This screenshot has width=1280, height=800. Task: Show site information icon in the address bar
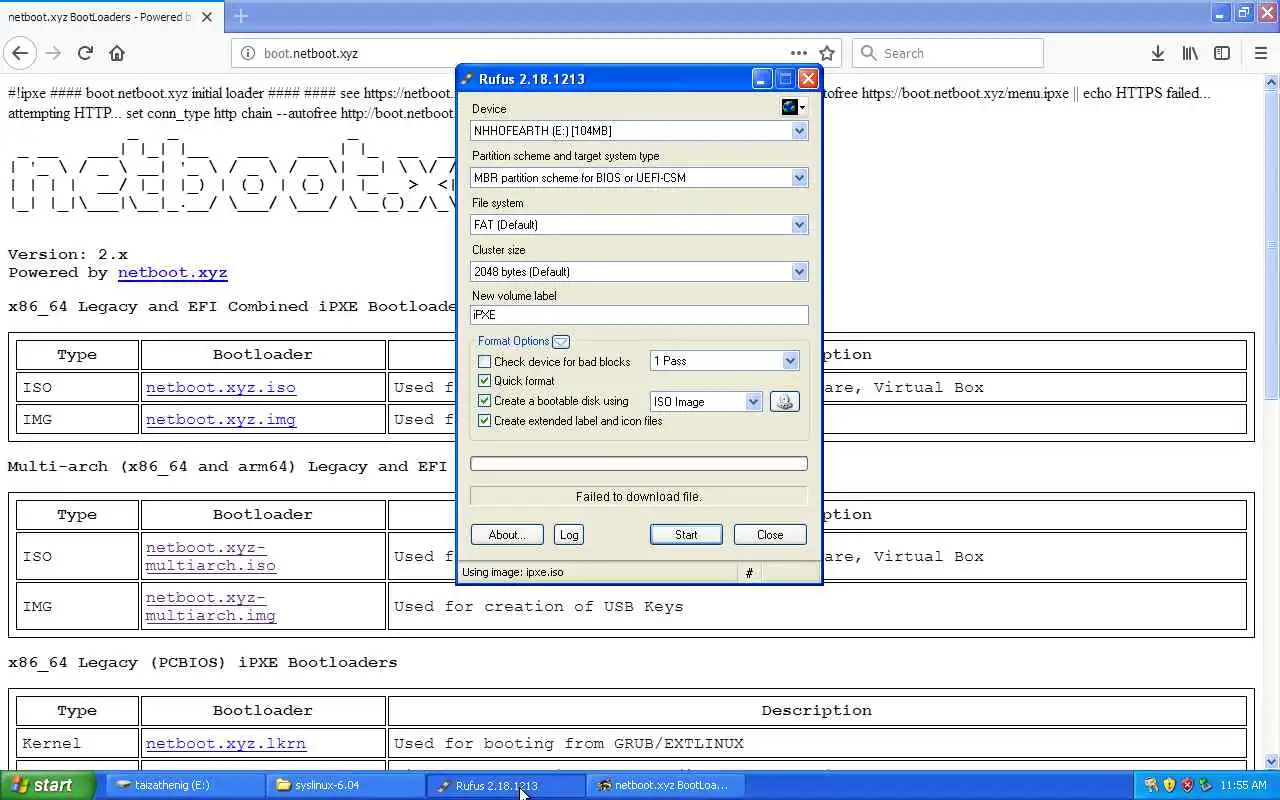tap(247, 53)
